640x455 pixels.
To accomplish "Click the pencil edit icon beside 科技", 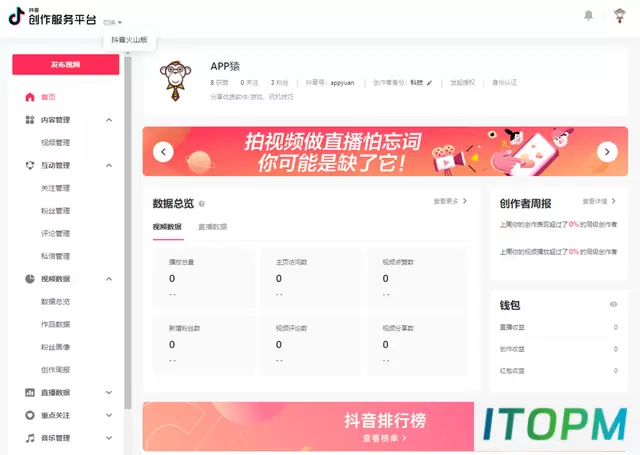I will (429, 83).
